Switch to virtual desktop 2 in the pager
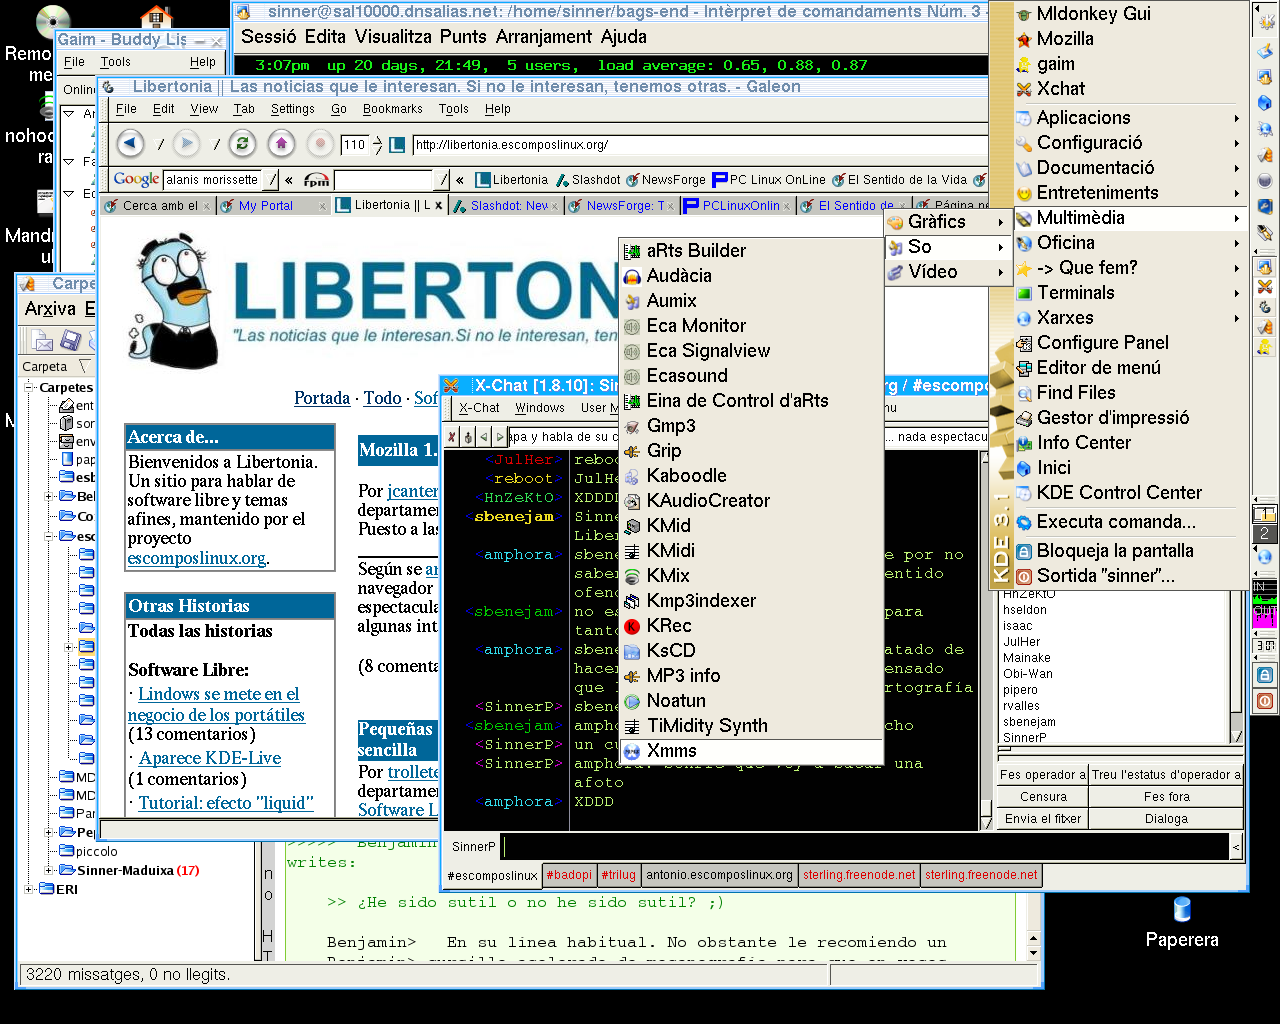This screenshot has height=1024, width=1280. coord(1264,534)
